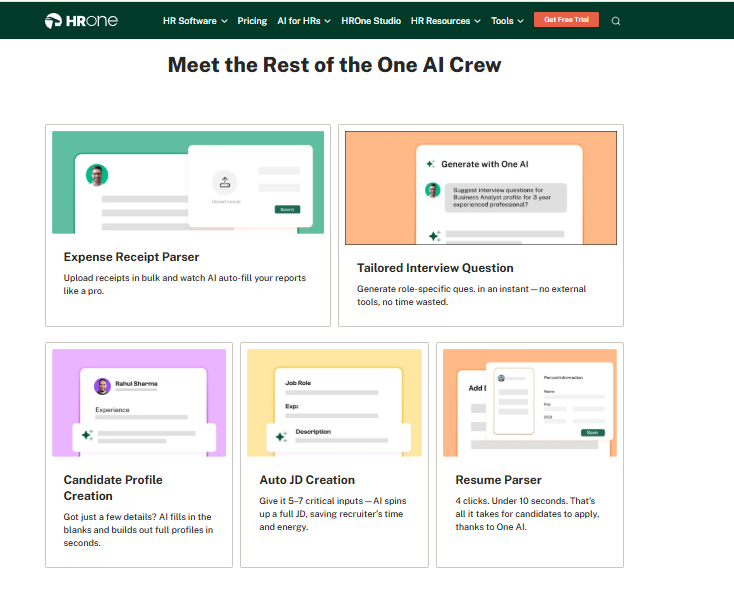Click avatar next to interview question prompt
The width and height of the screenshot is (734, 592).
click(x=433, y=190)
